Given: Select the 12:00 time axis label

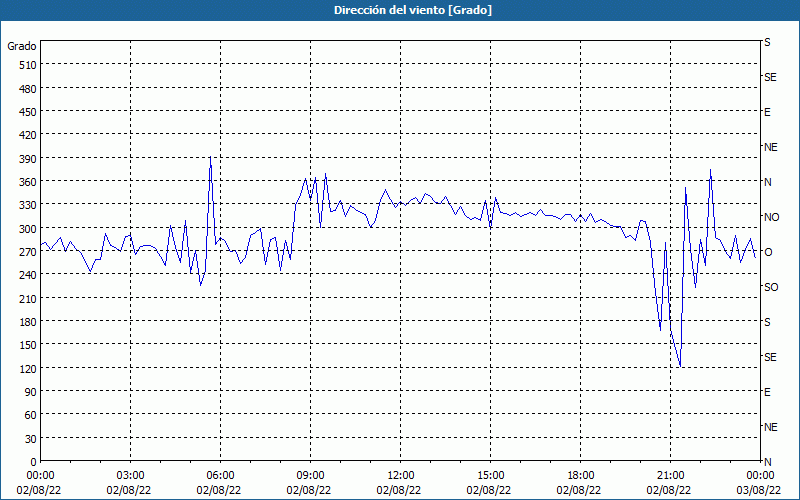Looking at the screenshot, I should click(x=401, y=476).
